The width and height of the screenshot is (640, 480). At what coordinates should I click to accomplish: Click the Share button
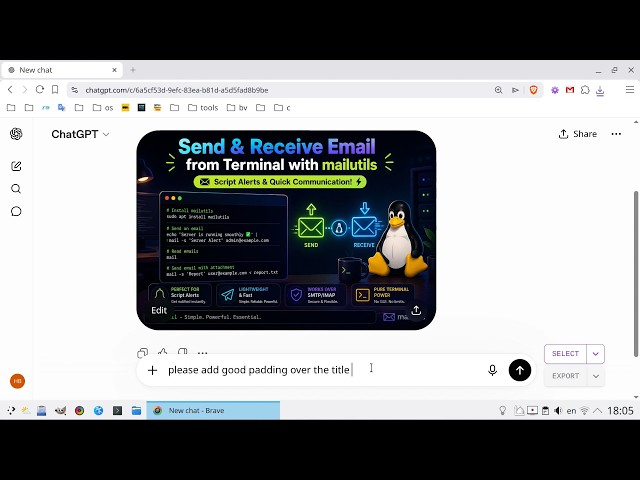point(578,134)
